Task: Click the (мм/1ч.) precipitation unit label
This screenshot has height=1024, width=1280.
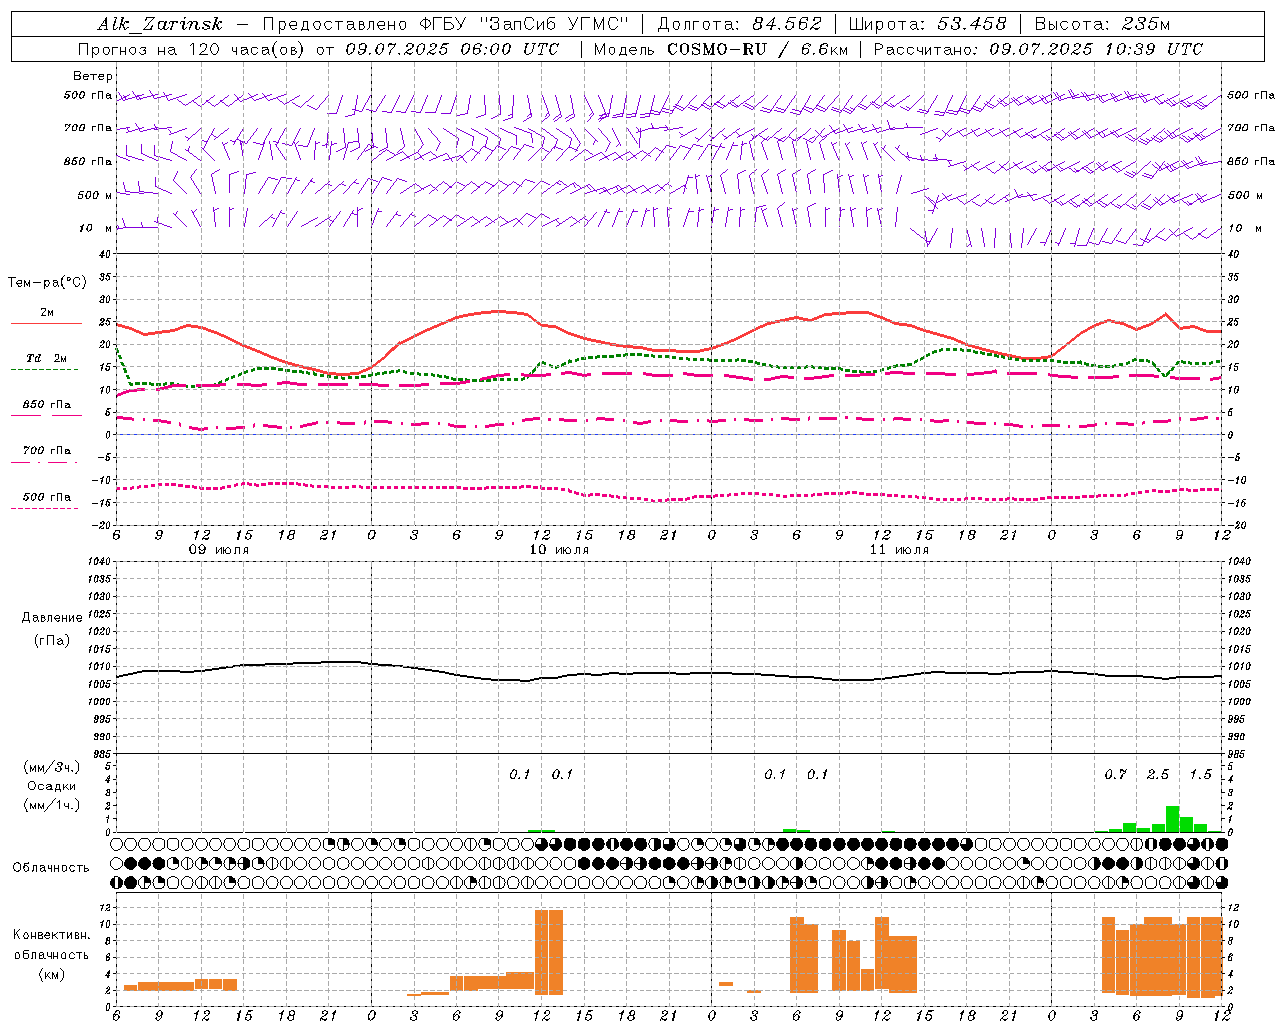Action: point(52,805)
